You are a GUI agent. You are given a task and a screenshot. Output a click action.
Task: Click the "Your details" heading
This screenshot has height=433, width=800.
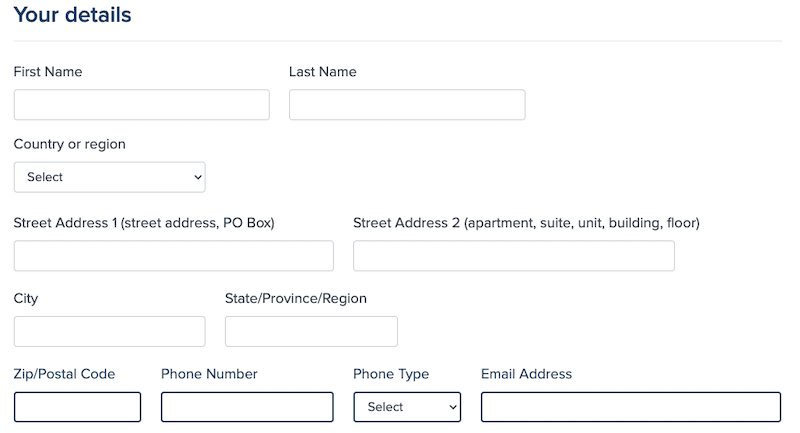(x=72, y=15)
